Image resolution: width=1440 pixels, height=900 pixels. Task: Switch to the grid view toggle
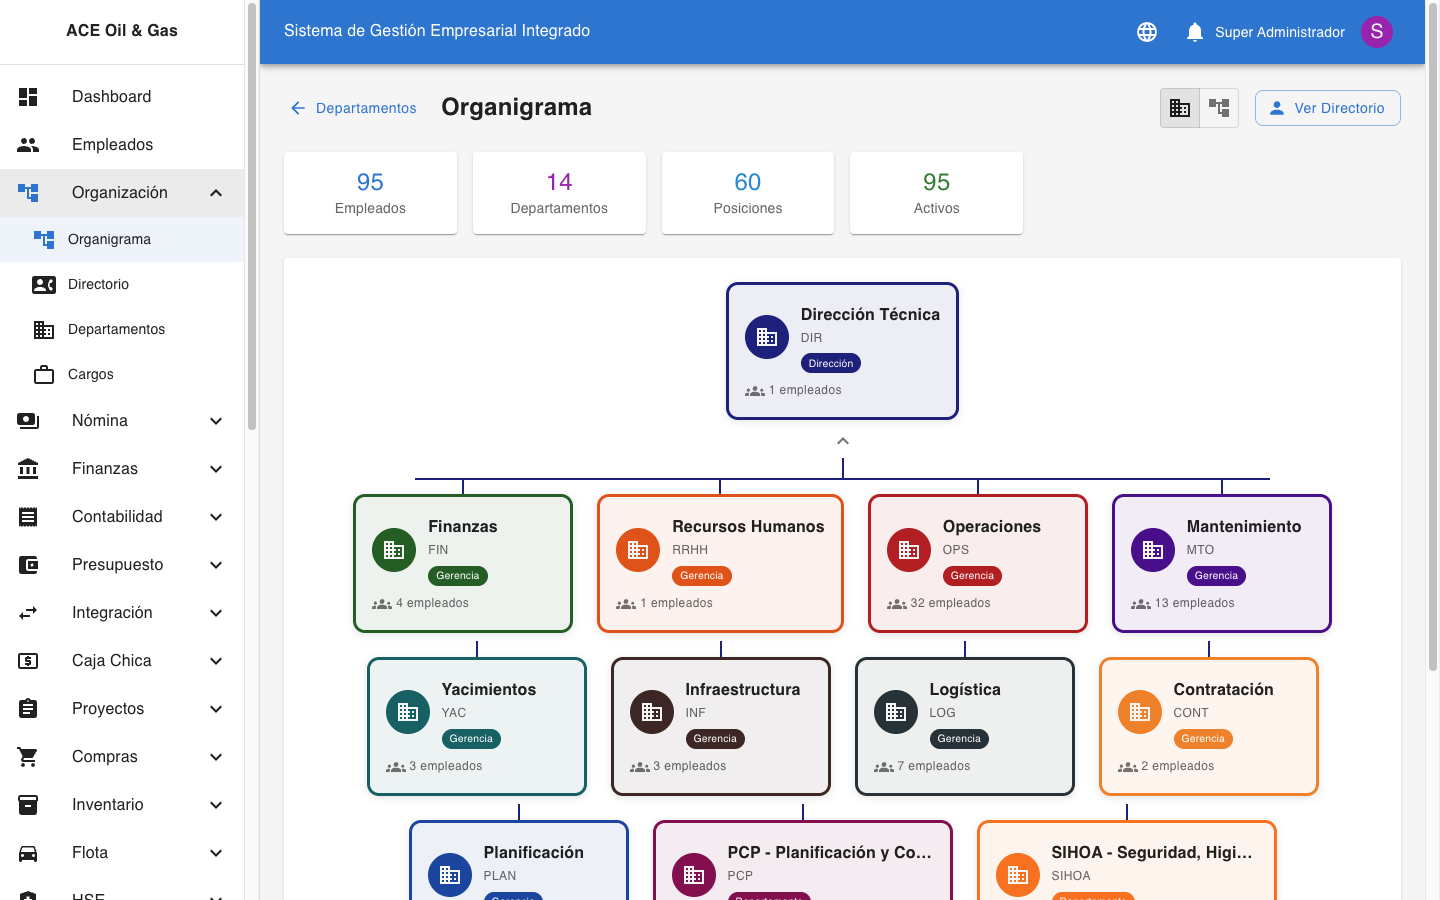tap(1180, 107)
